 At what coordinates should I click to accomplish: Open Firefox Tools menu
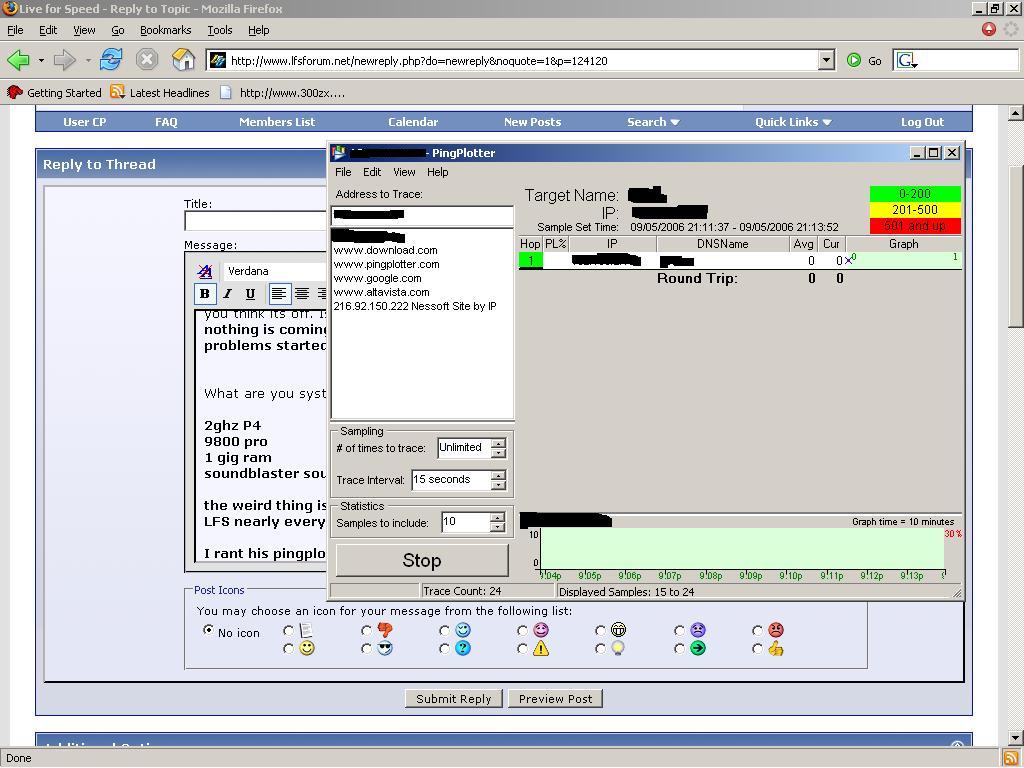pyautogui.click(x=219, y=30)
